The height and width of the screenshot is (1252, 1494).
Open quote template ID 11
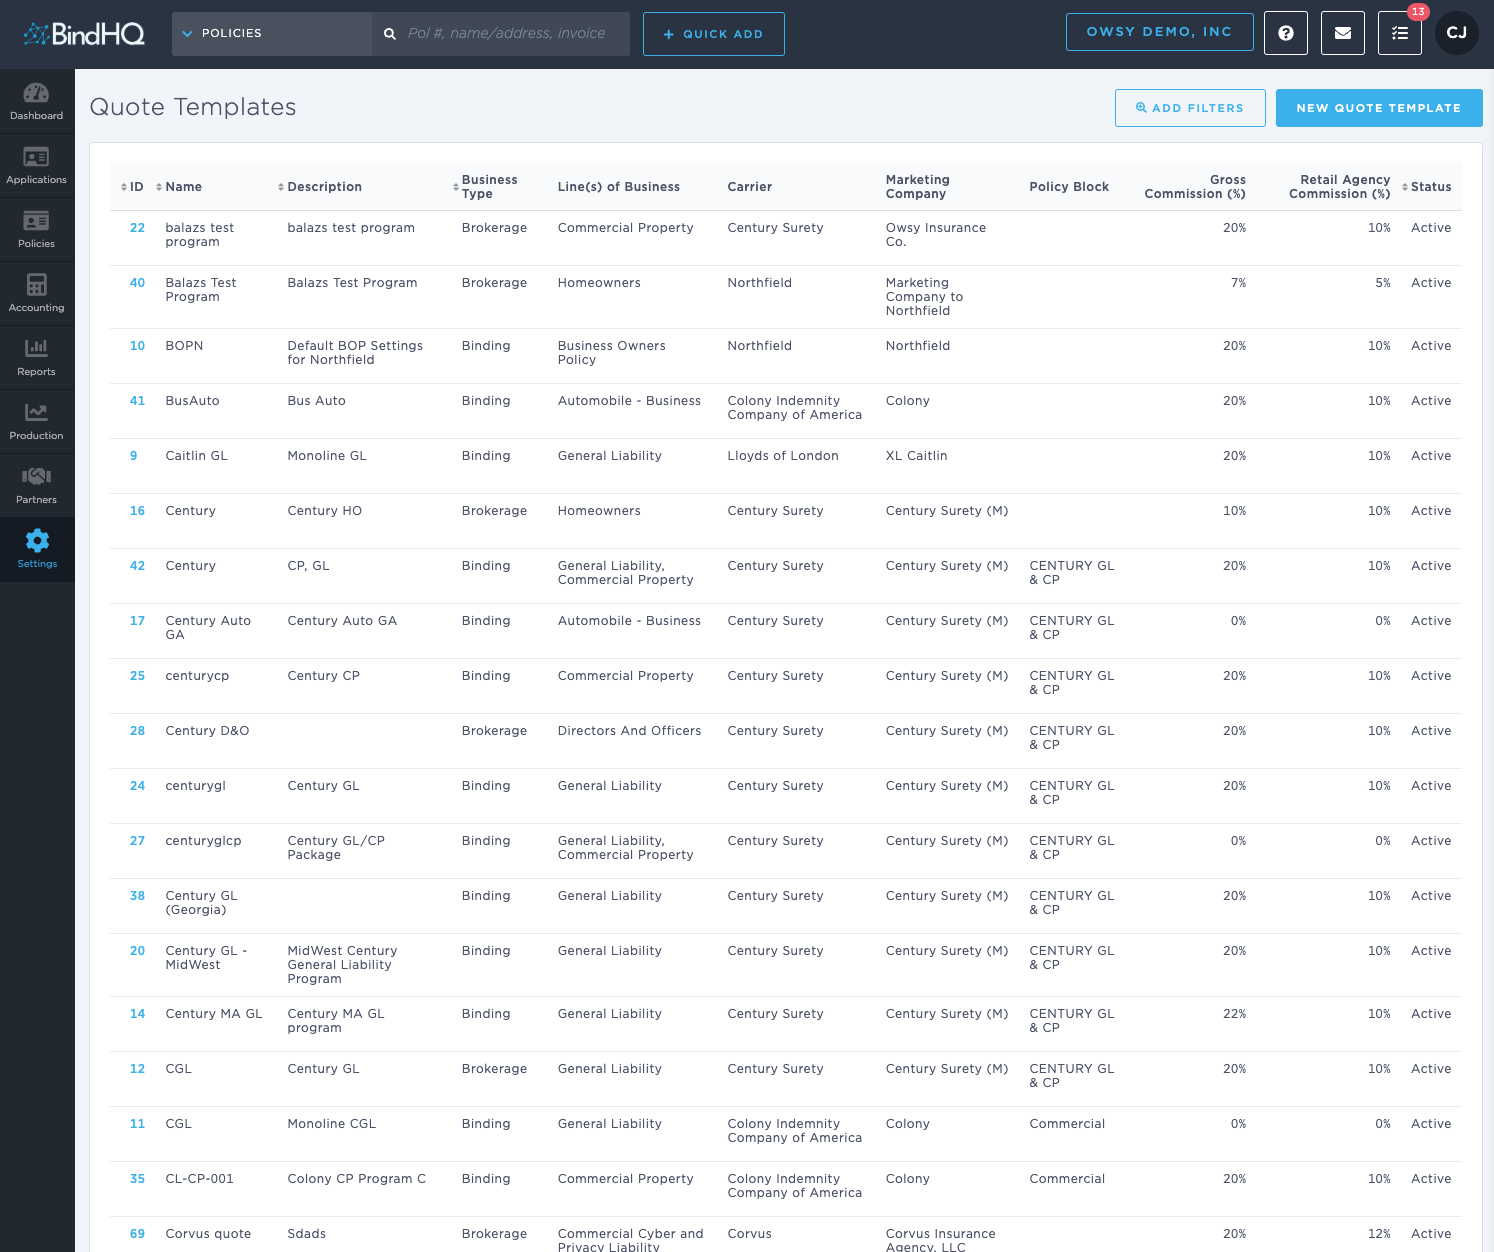point(138,1124)
